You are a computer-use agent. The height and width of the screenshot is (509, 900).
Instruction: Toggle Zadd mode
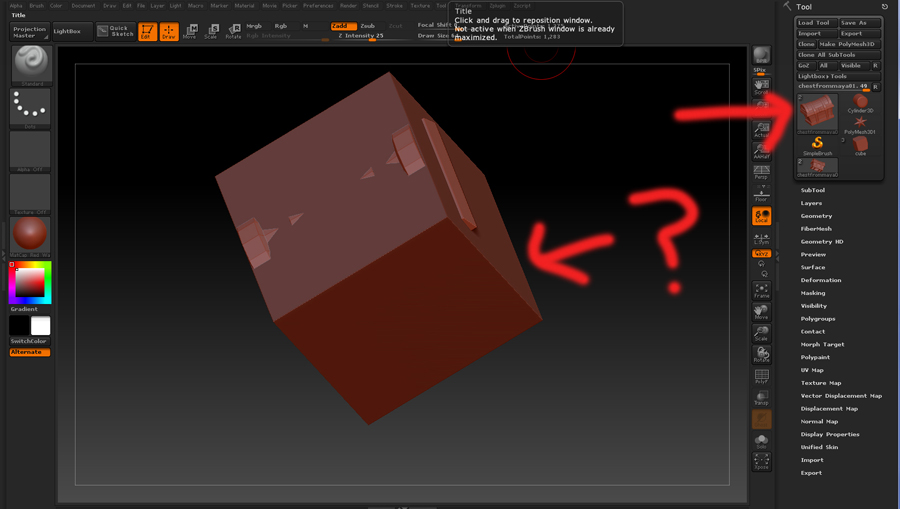[343, 26]
